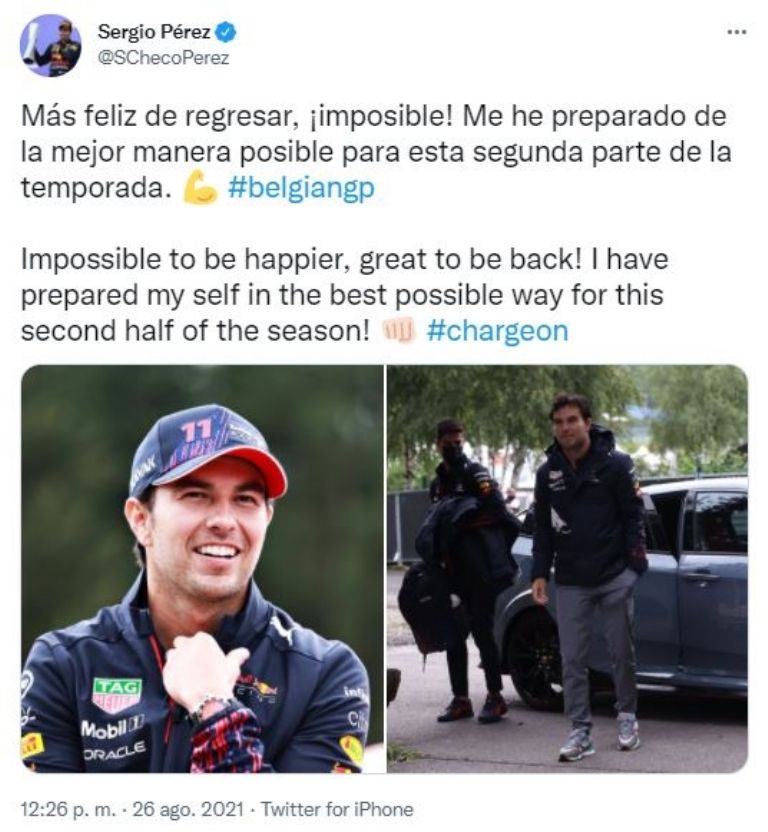Open the #chargeon hashtag
This screenshot has height=832, width=768.
coord(497,331)
